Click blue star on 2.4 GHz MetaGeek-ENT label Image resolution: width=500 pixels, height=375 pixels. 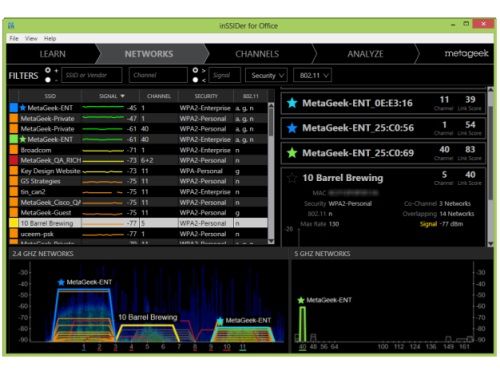click(x=61, y=282)
